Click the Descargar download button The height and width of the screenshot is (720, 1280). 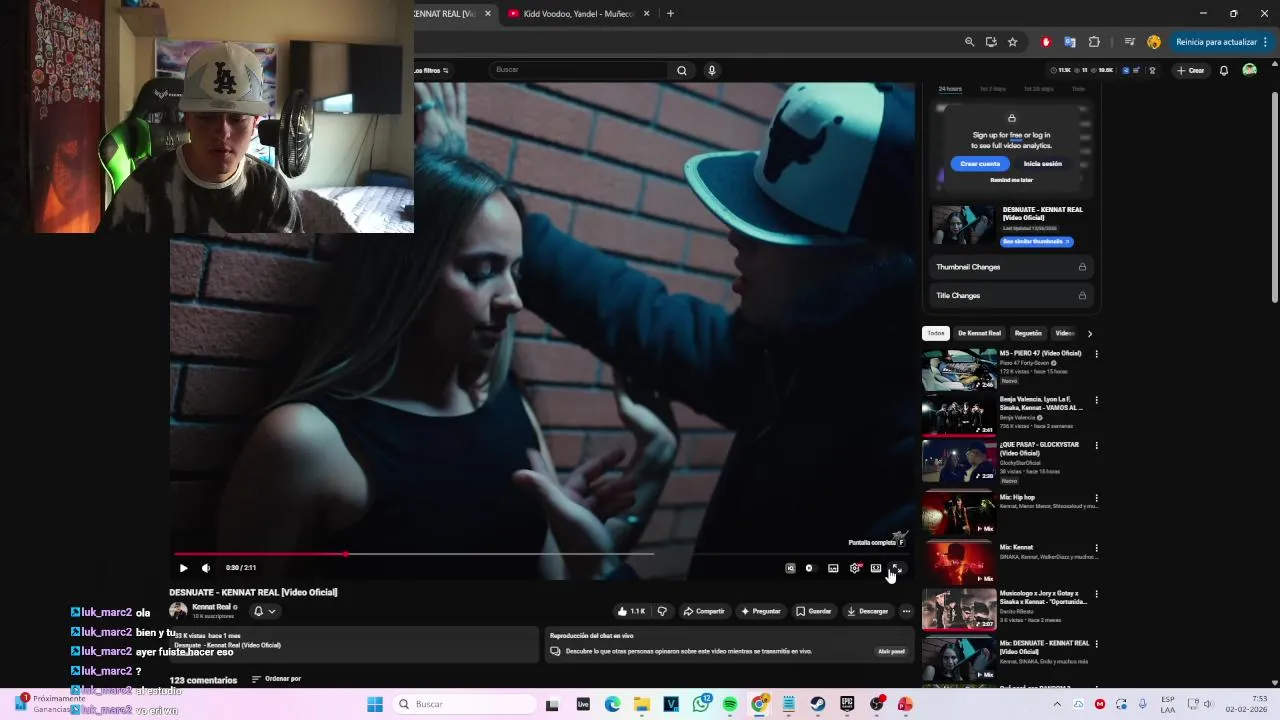867,611
